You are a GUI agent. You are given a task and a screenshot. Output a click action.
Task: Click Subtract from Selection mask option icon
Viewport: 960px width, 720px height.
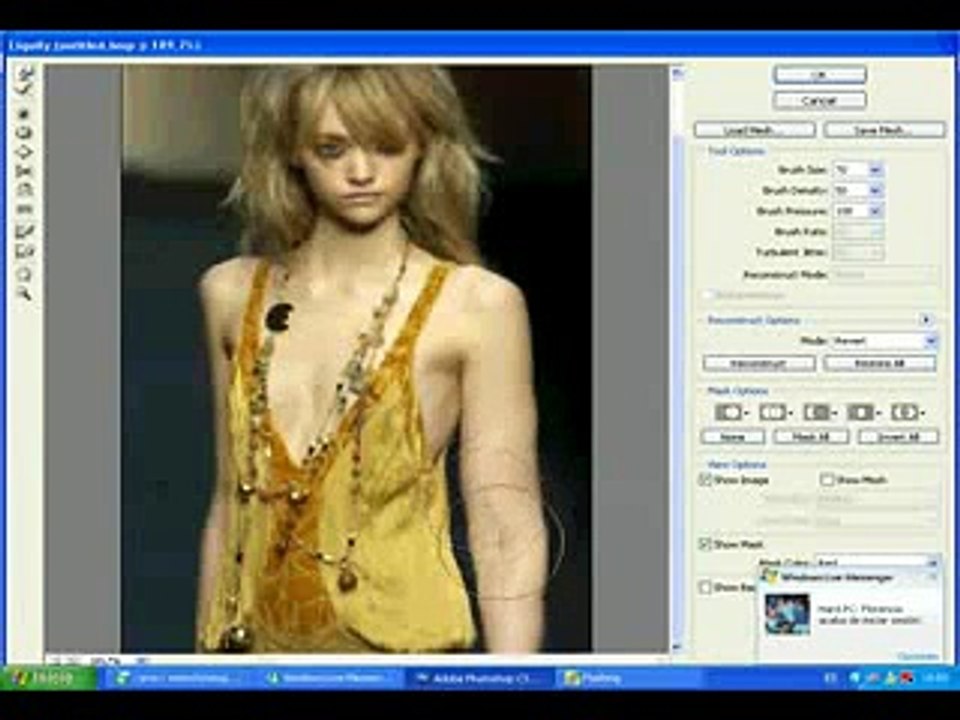pos(817,413)
